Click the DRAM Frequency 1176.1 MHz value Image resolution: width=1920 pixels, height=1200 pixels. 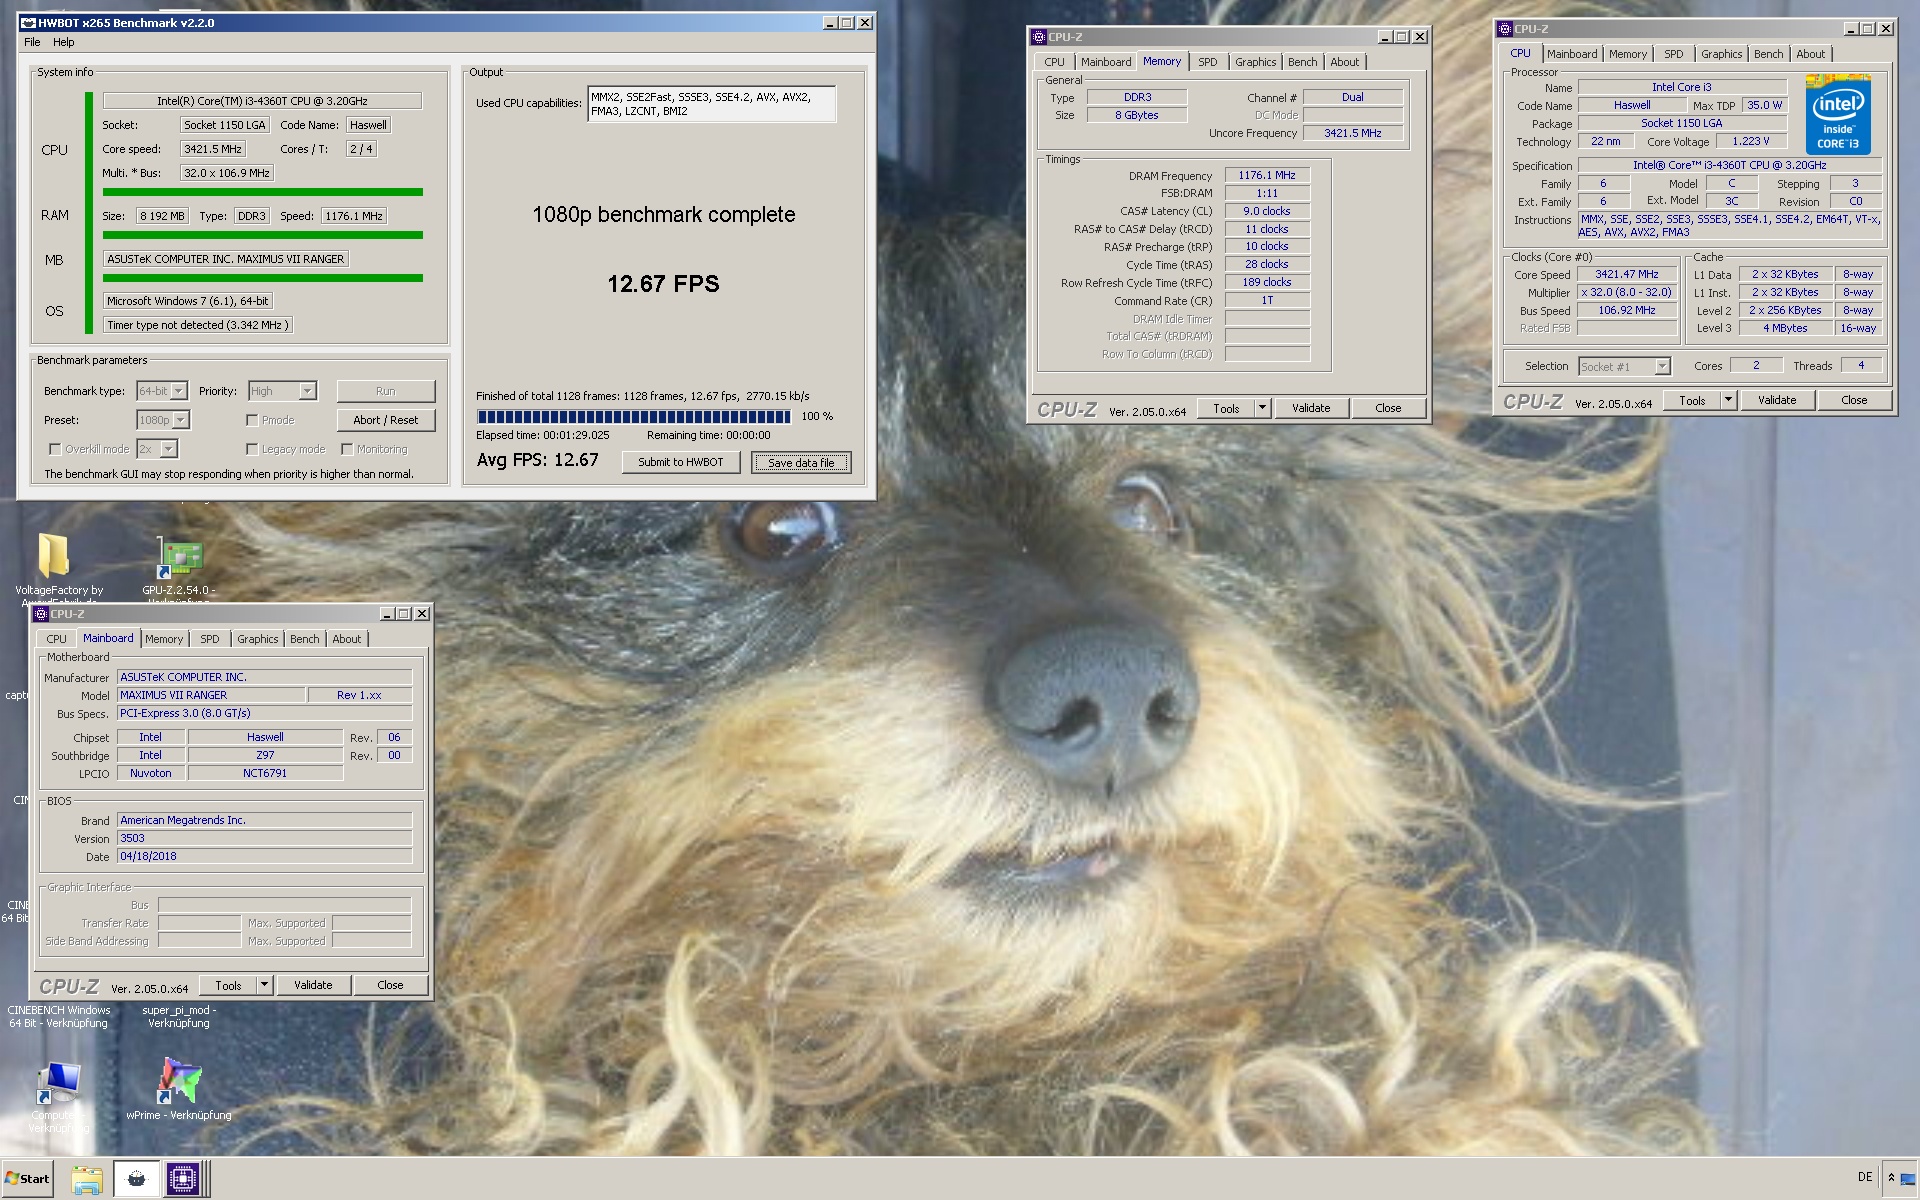point(1267,175)
